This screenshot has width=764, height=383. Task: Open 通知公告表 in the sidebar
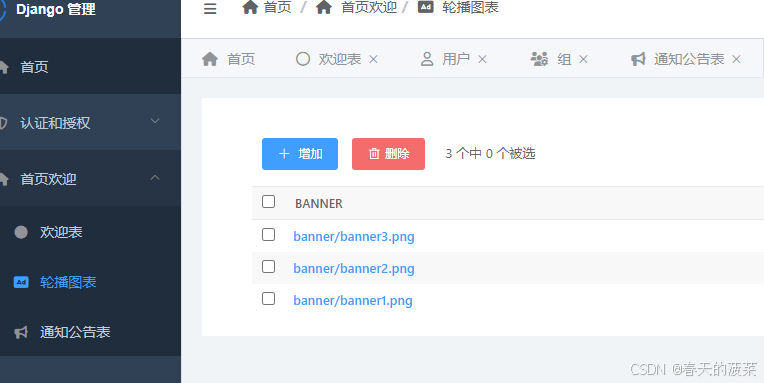90,332
